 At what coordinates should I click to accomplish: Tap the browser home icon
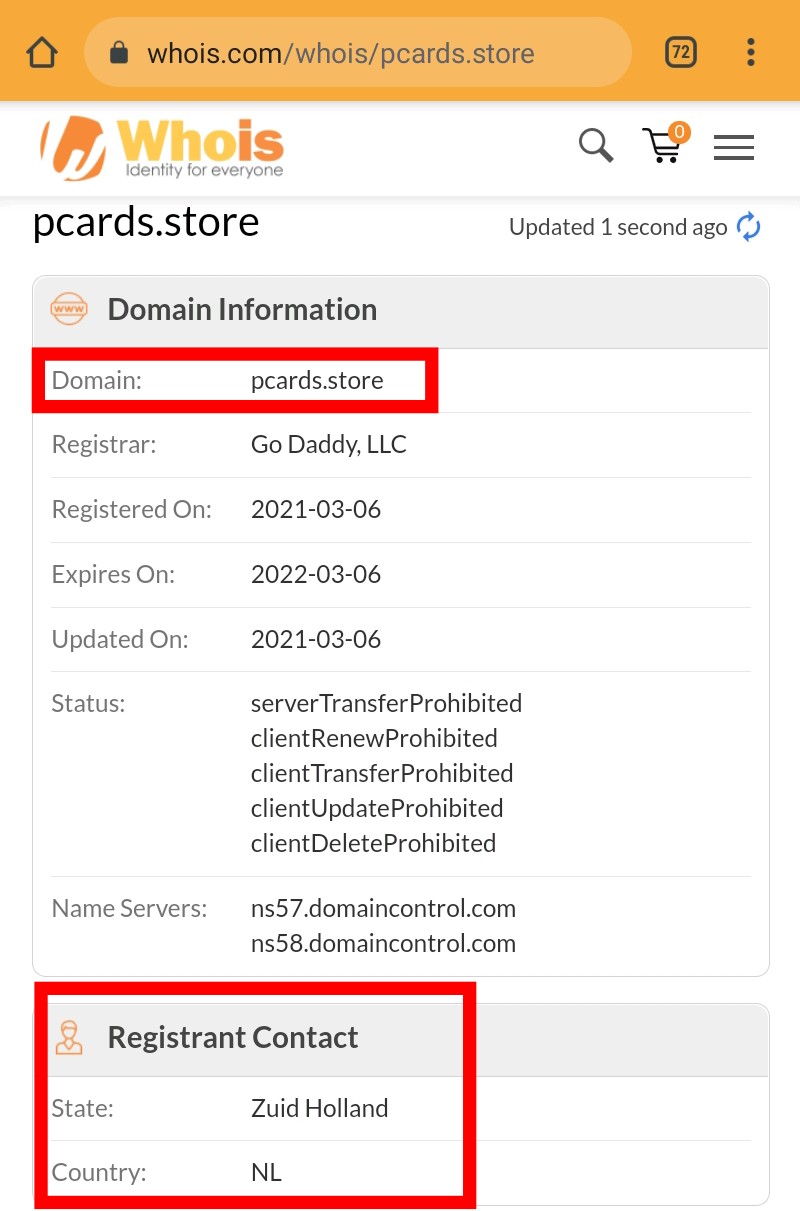(x=42, y=52)
